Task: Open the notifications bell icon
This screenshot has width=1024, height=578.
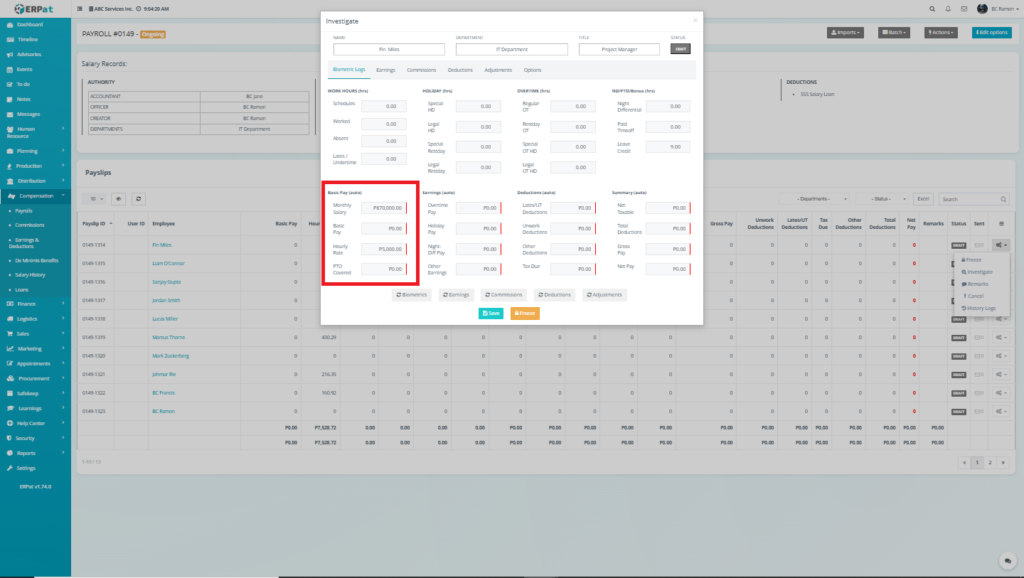Action: [948, 9]
